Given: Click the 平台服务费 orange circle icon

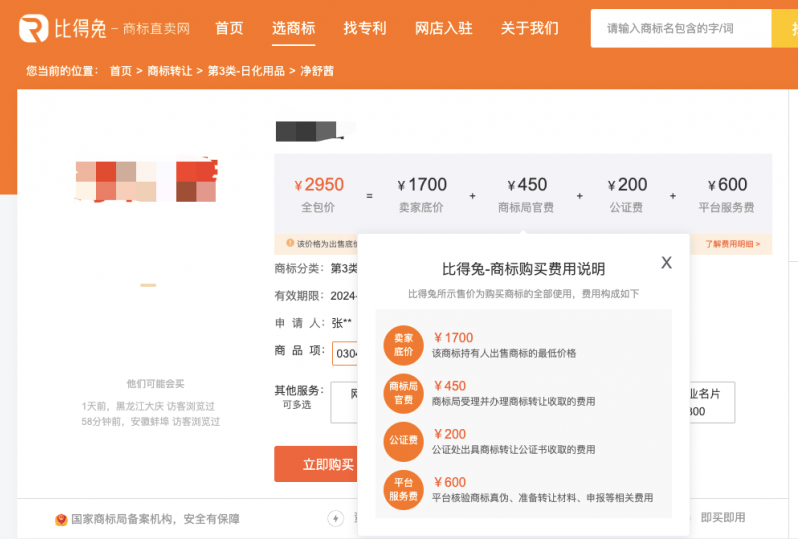Looking at the screenshot, I should (x=404, y=490).
